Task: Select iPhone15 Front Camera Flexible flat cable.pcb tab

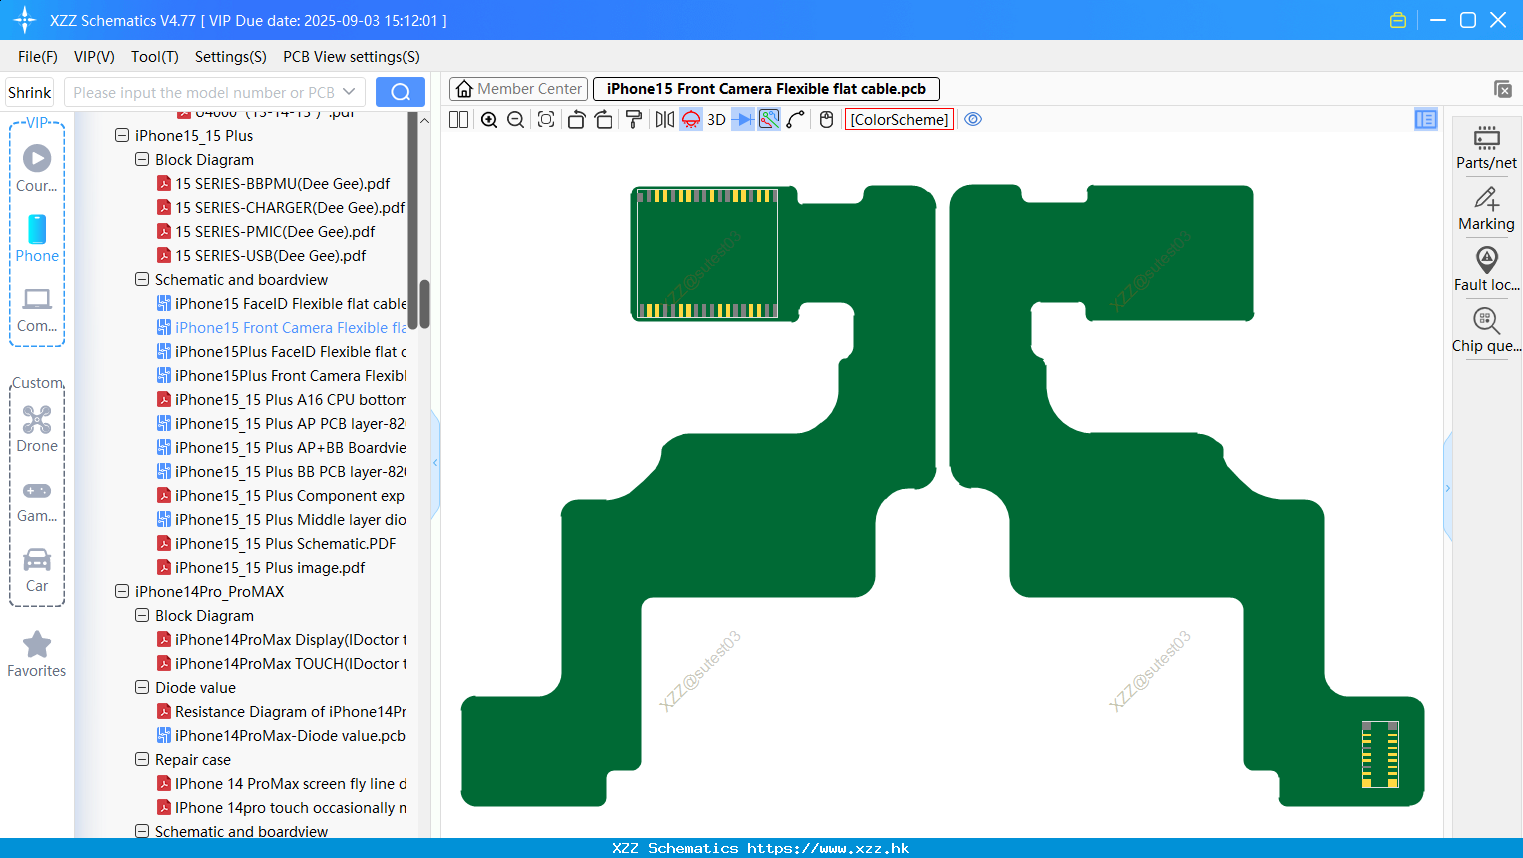Action: click(x=766, y=89)
